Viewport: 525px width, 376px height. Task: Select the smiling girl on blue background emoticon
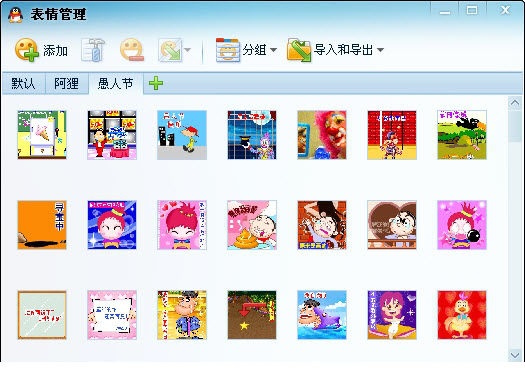click(x=112, y=225)
